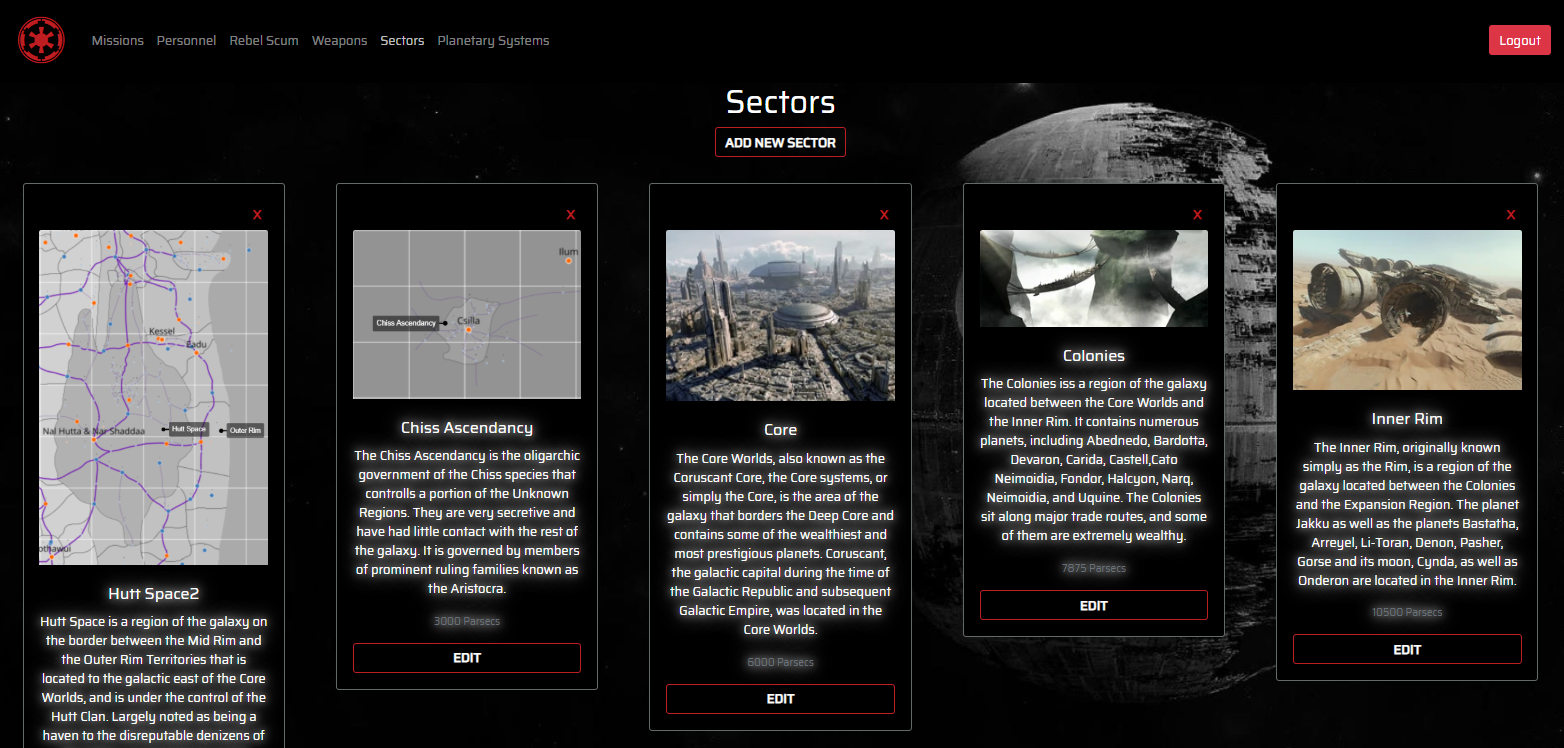
Task: Delete the Colonies sector using X
Action: (x=1197, y=215)
